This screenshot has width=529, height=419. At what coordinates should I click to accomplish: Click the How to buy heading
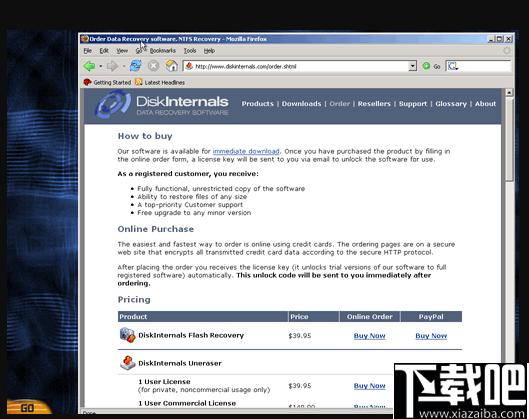pos(145,136)
